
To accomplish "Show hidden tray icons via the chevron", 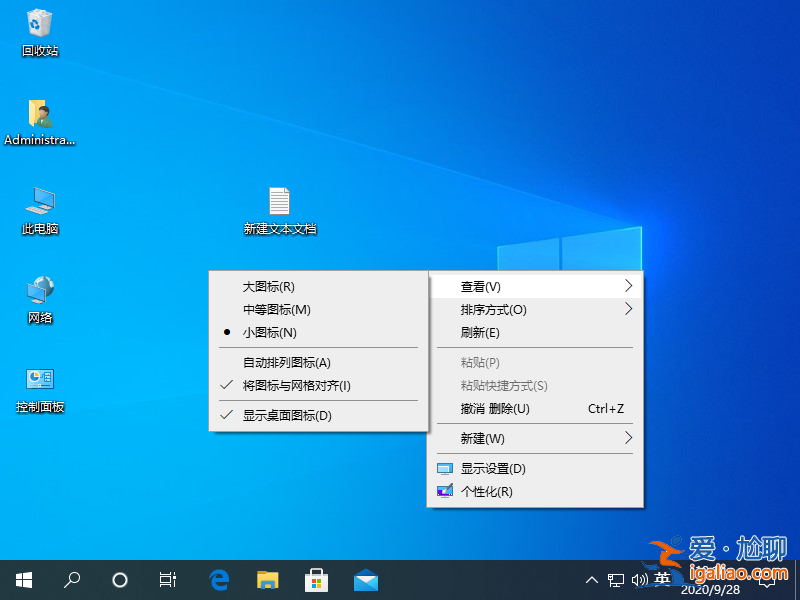I will click(592, 579).
